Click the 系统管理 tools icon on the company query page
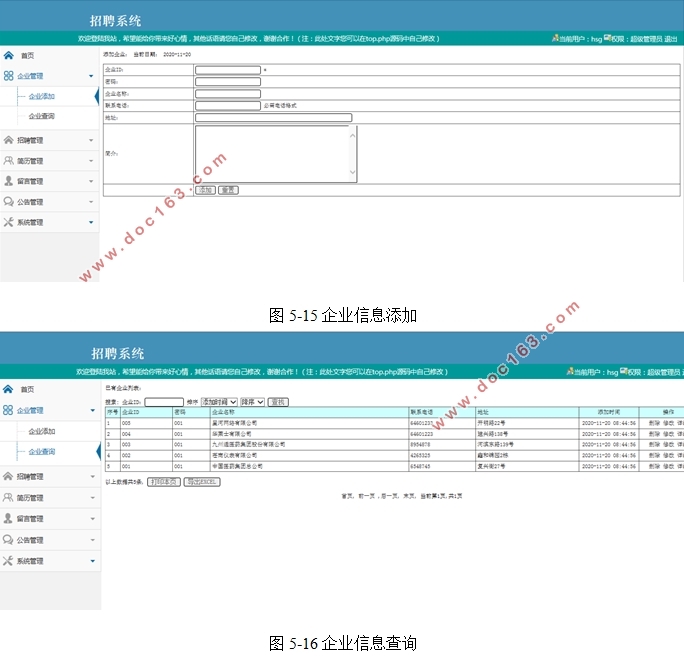The width and height of the screenshot is (684, 656). point(8,560)
